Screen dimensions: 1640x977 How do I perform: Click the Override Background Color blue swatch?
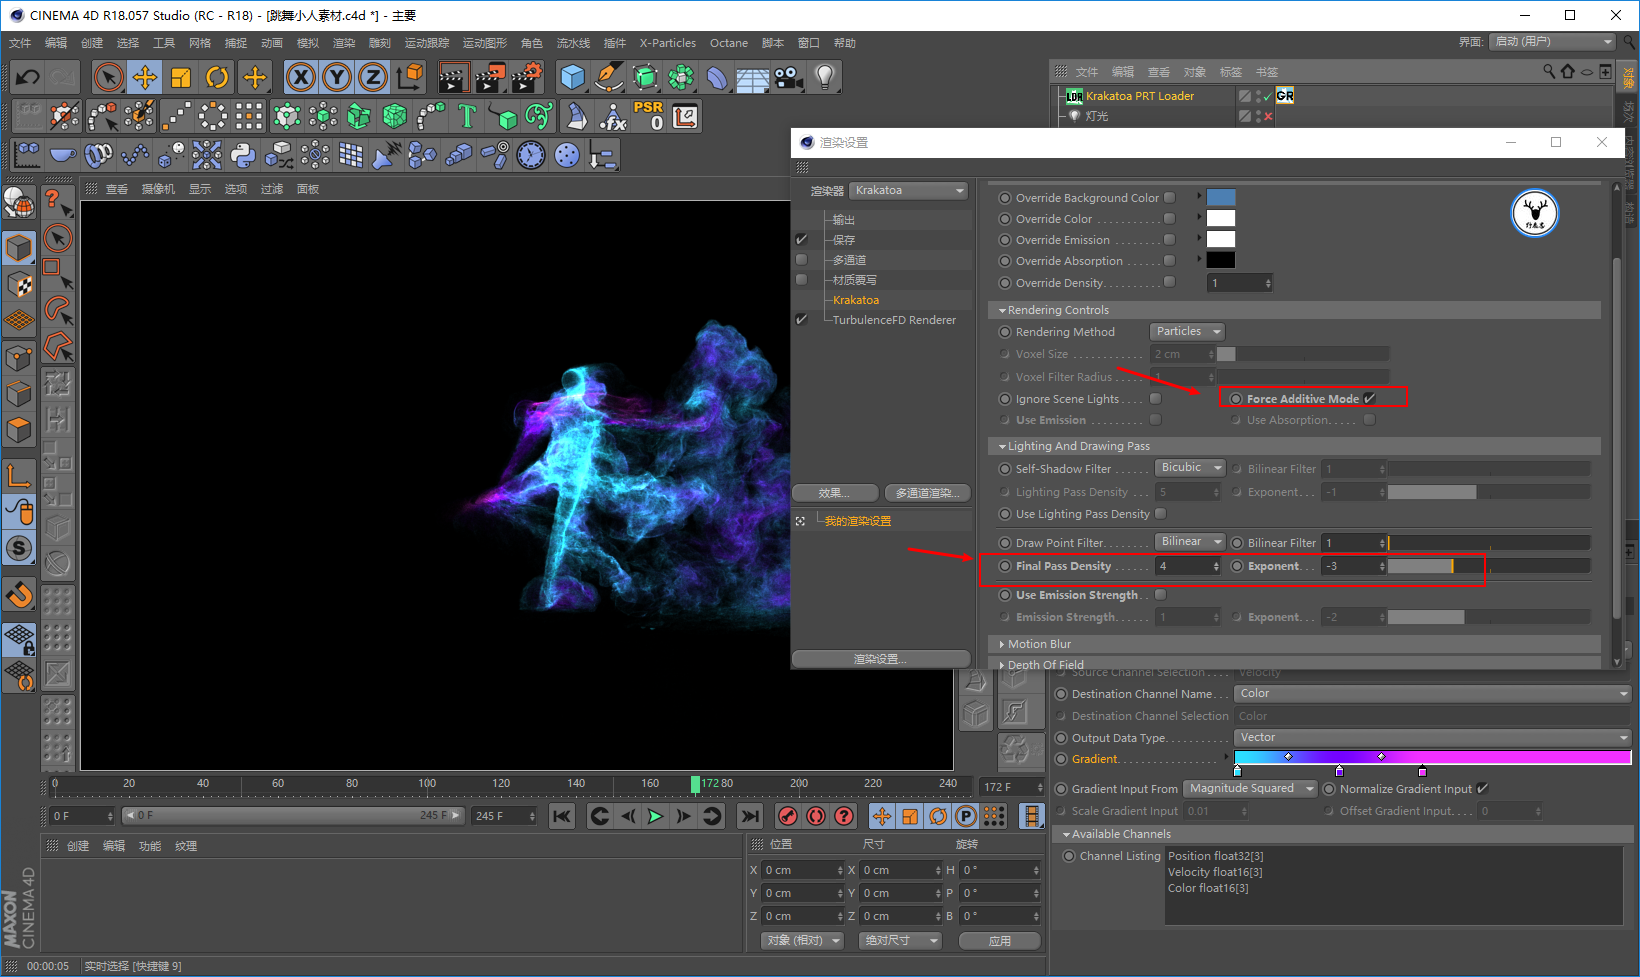[x=1220, y=198]
